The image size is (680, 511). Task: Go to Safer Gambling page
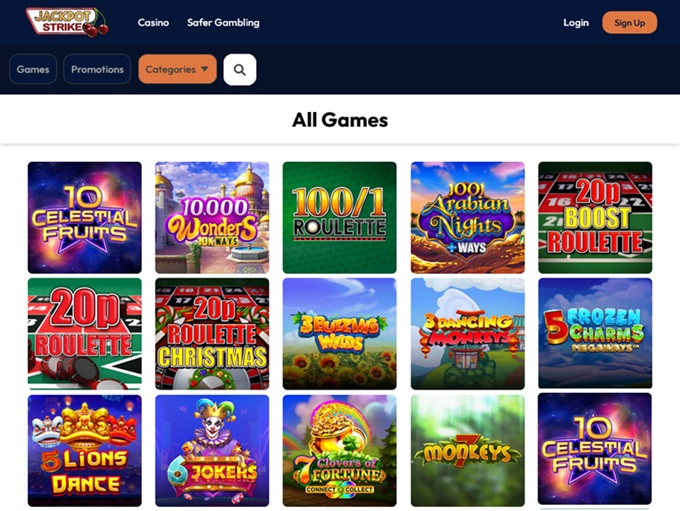click(223, 23)
